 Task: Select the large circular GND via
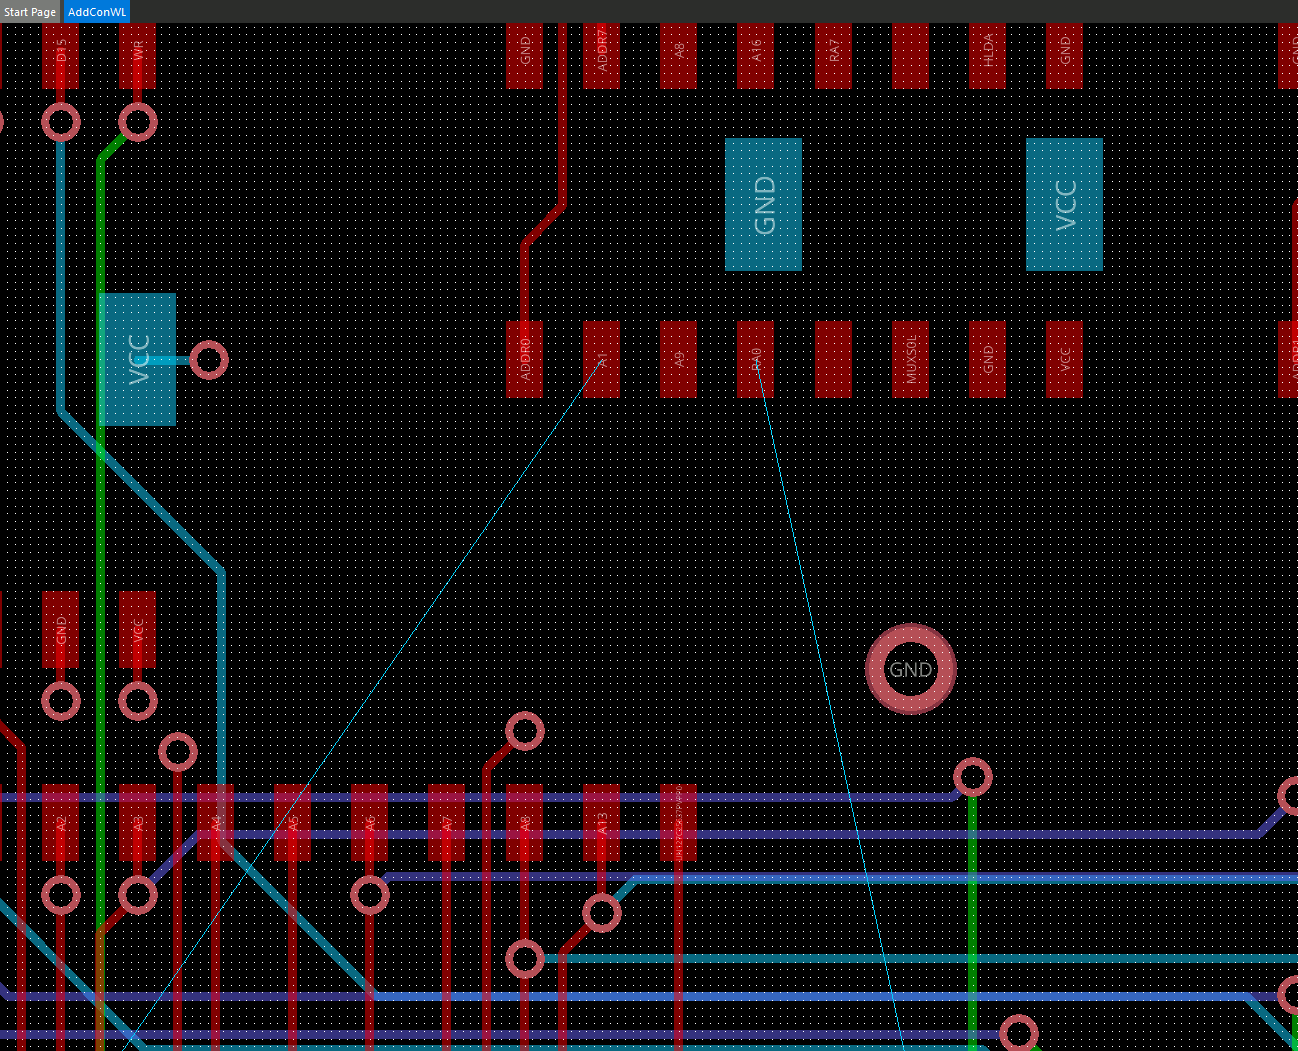pos(910,668)
